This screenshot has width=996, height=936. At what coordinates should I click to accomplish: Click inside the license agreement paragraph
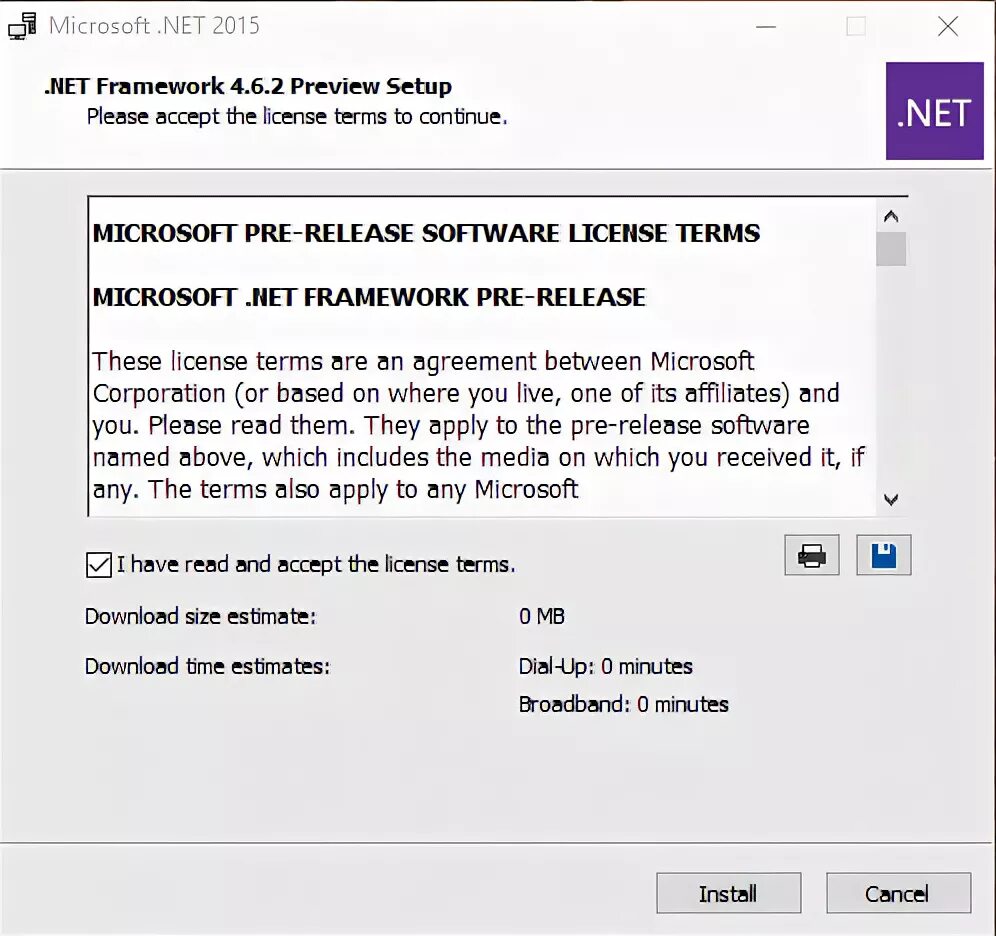tap(478, 425)
